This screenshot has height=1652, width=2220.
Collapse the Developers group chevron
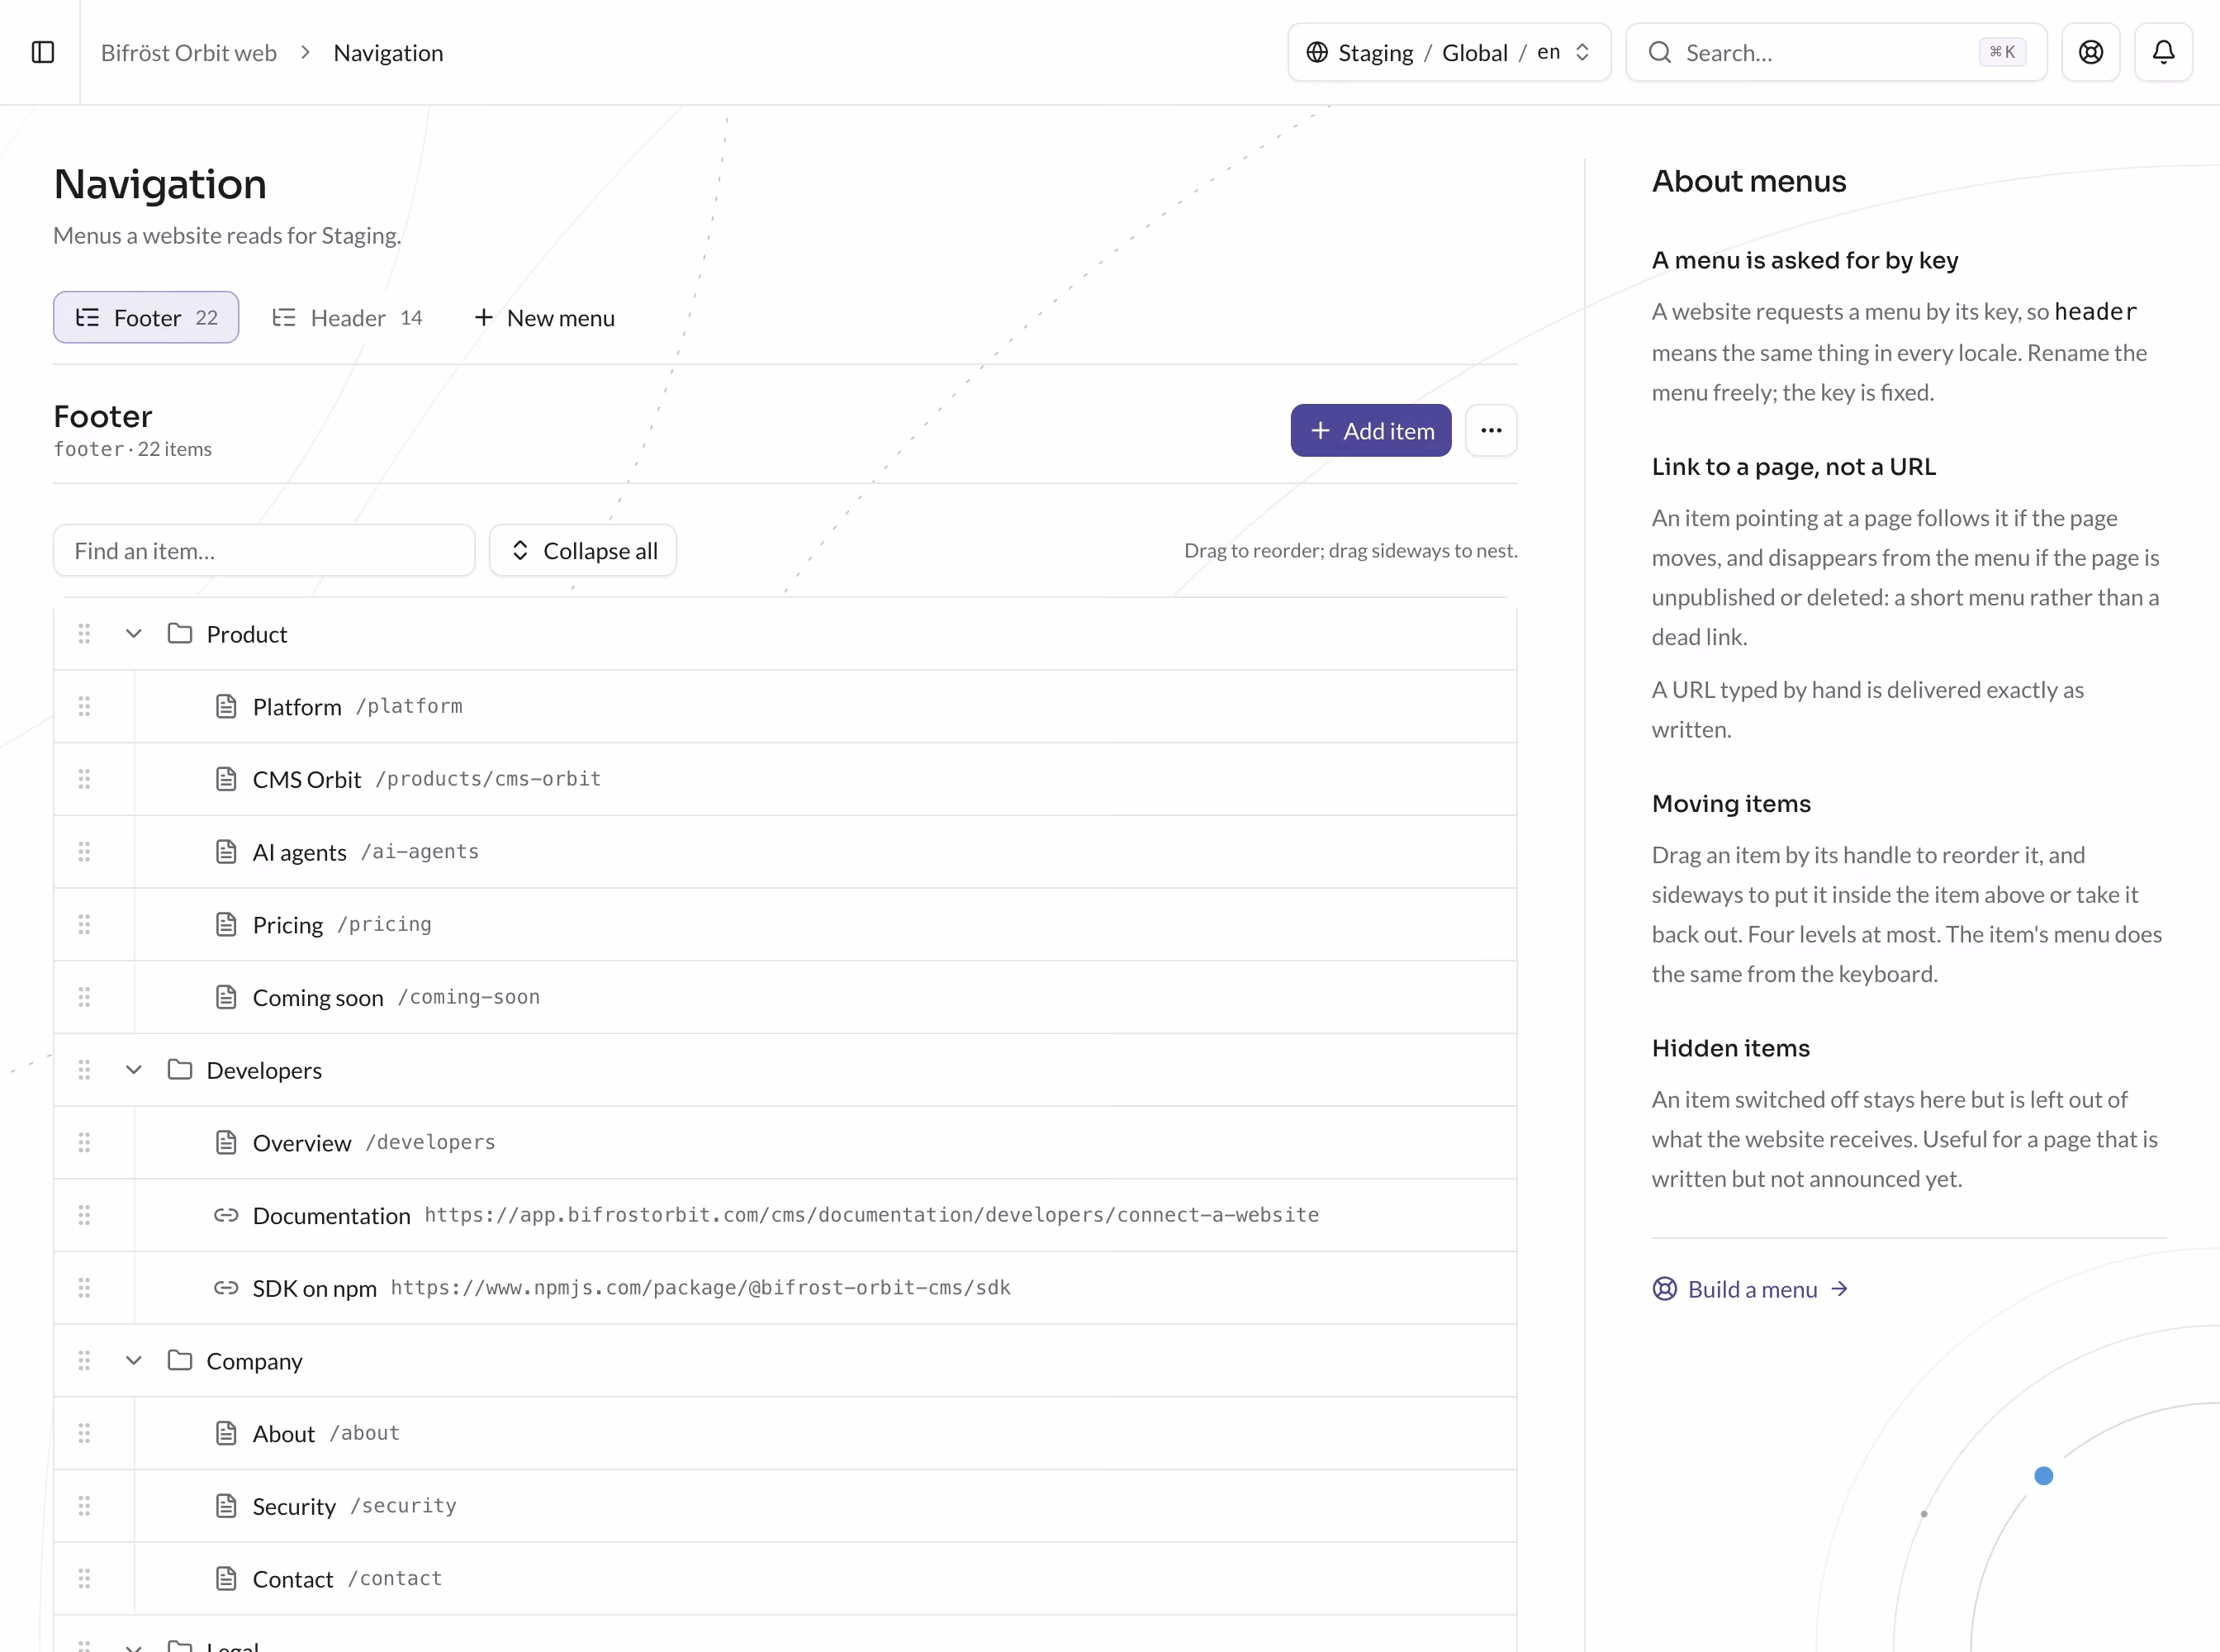click(x=133, y=1070)
